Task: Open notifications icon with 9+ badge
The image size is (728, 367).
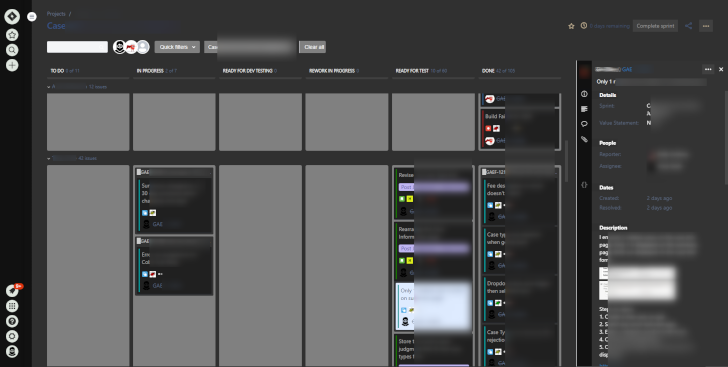Action: (x=13, y=291)
